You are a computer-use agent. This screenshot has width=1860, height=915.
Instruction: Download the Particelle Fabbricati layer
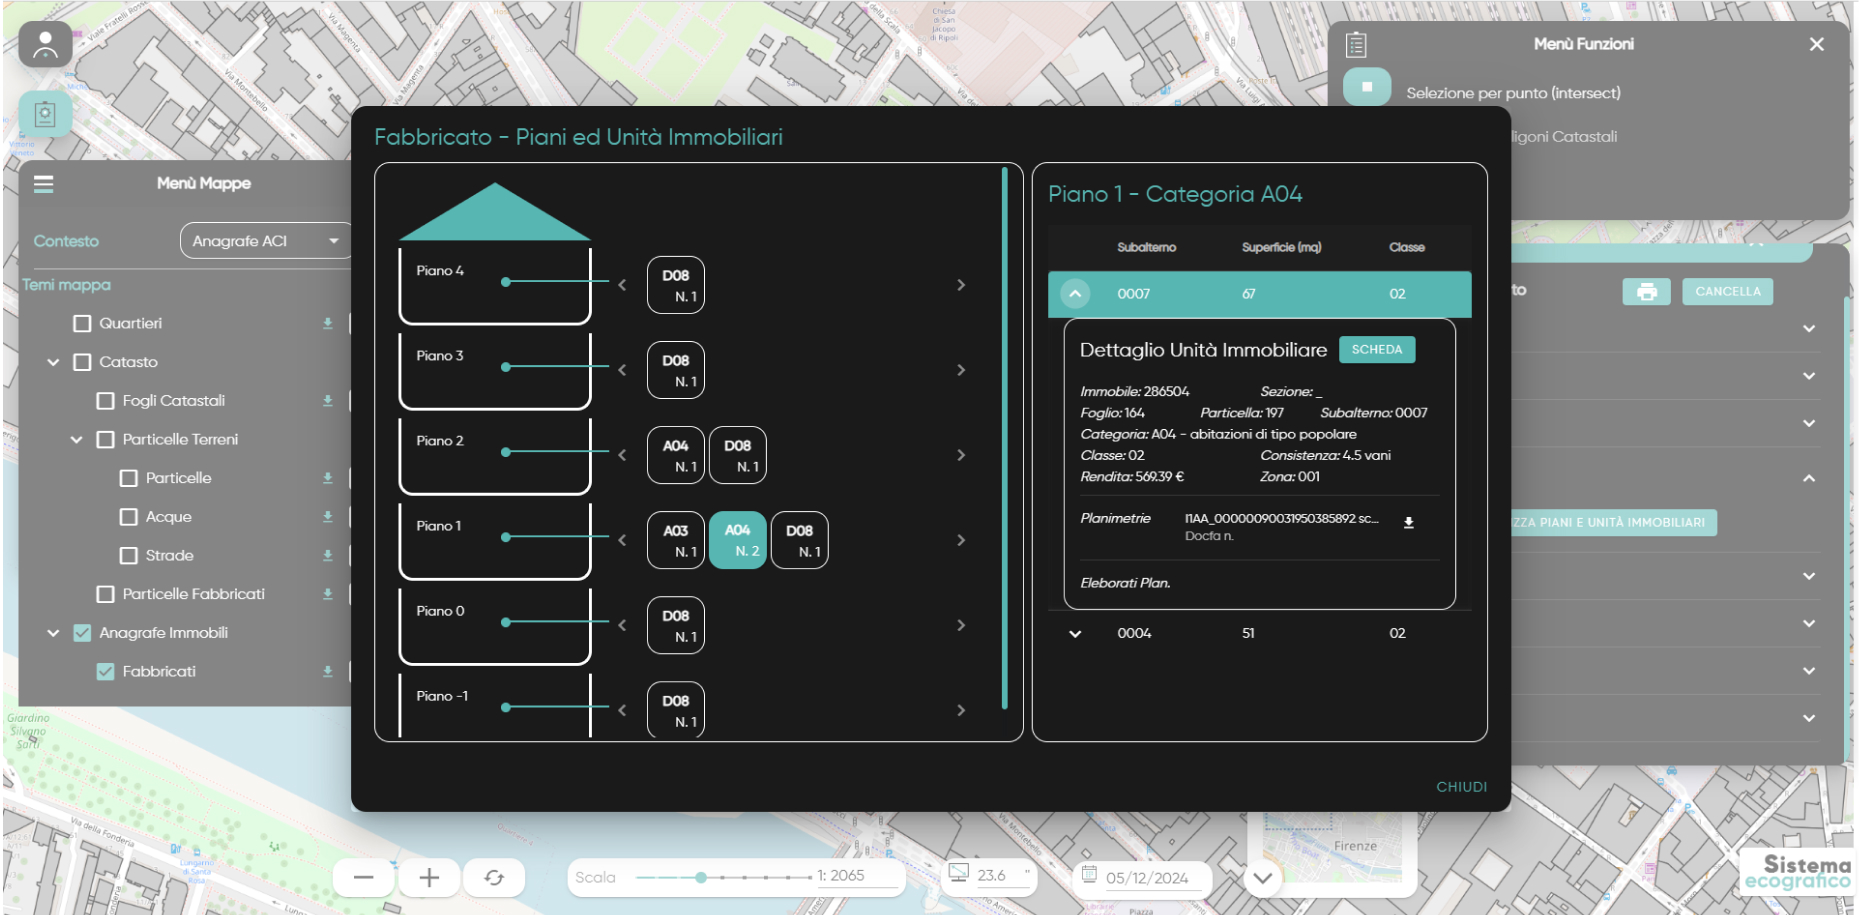coord(327,594)
